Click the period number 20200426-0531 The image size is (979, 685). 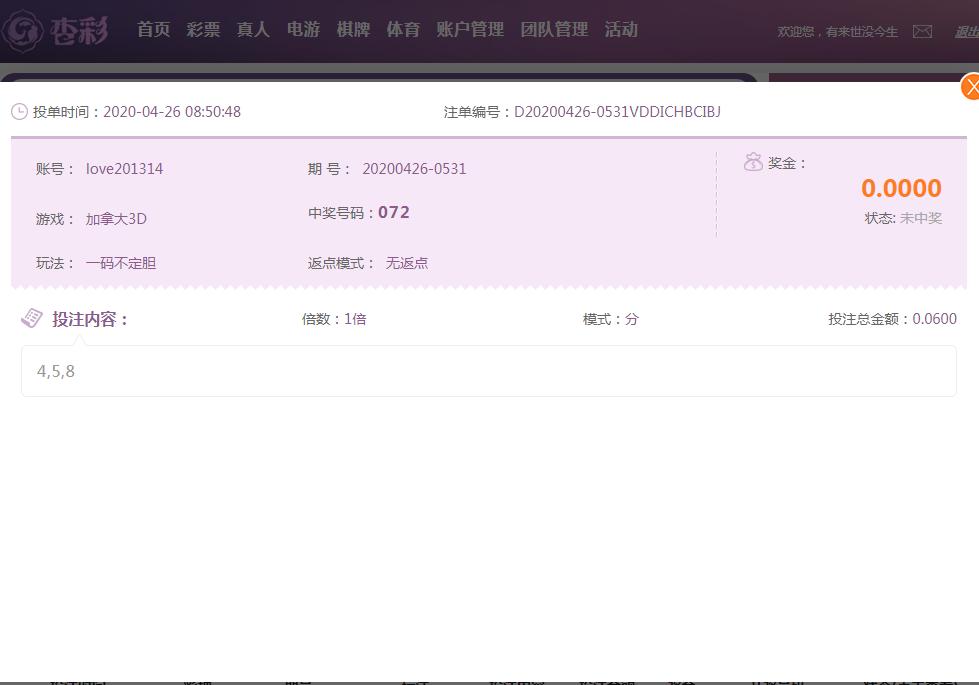point(414,169)
